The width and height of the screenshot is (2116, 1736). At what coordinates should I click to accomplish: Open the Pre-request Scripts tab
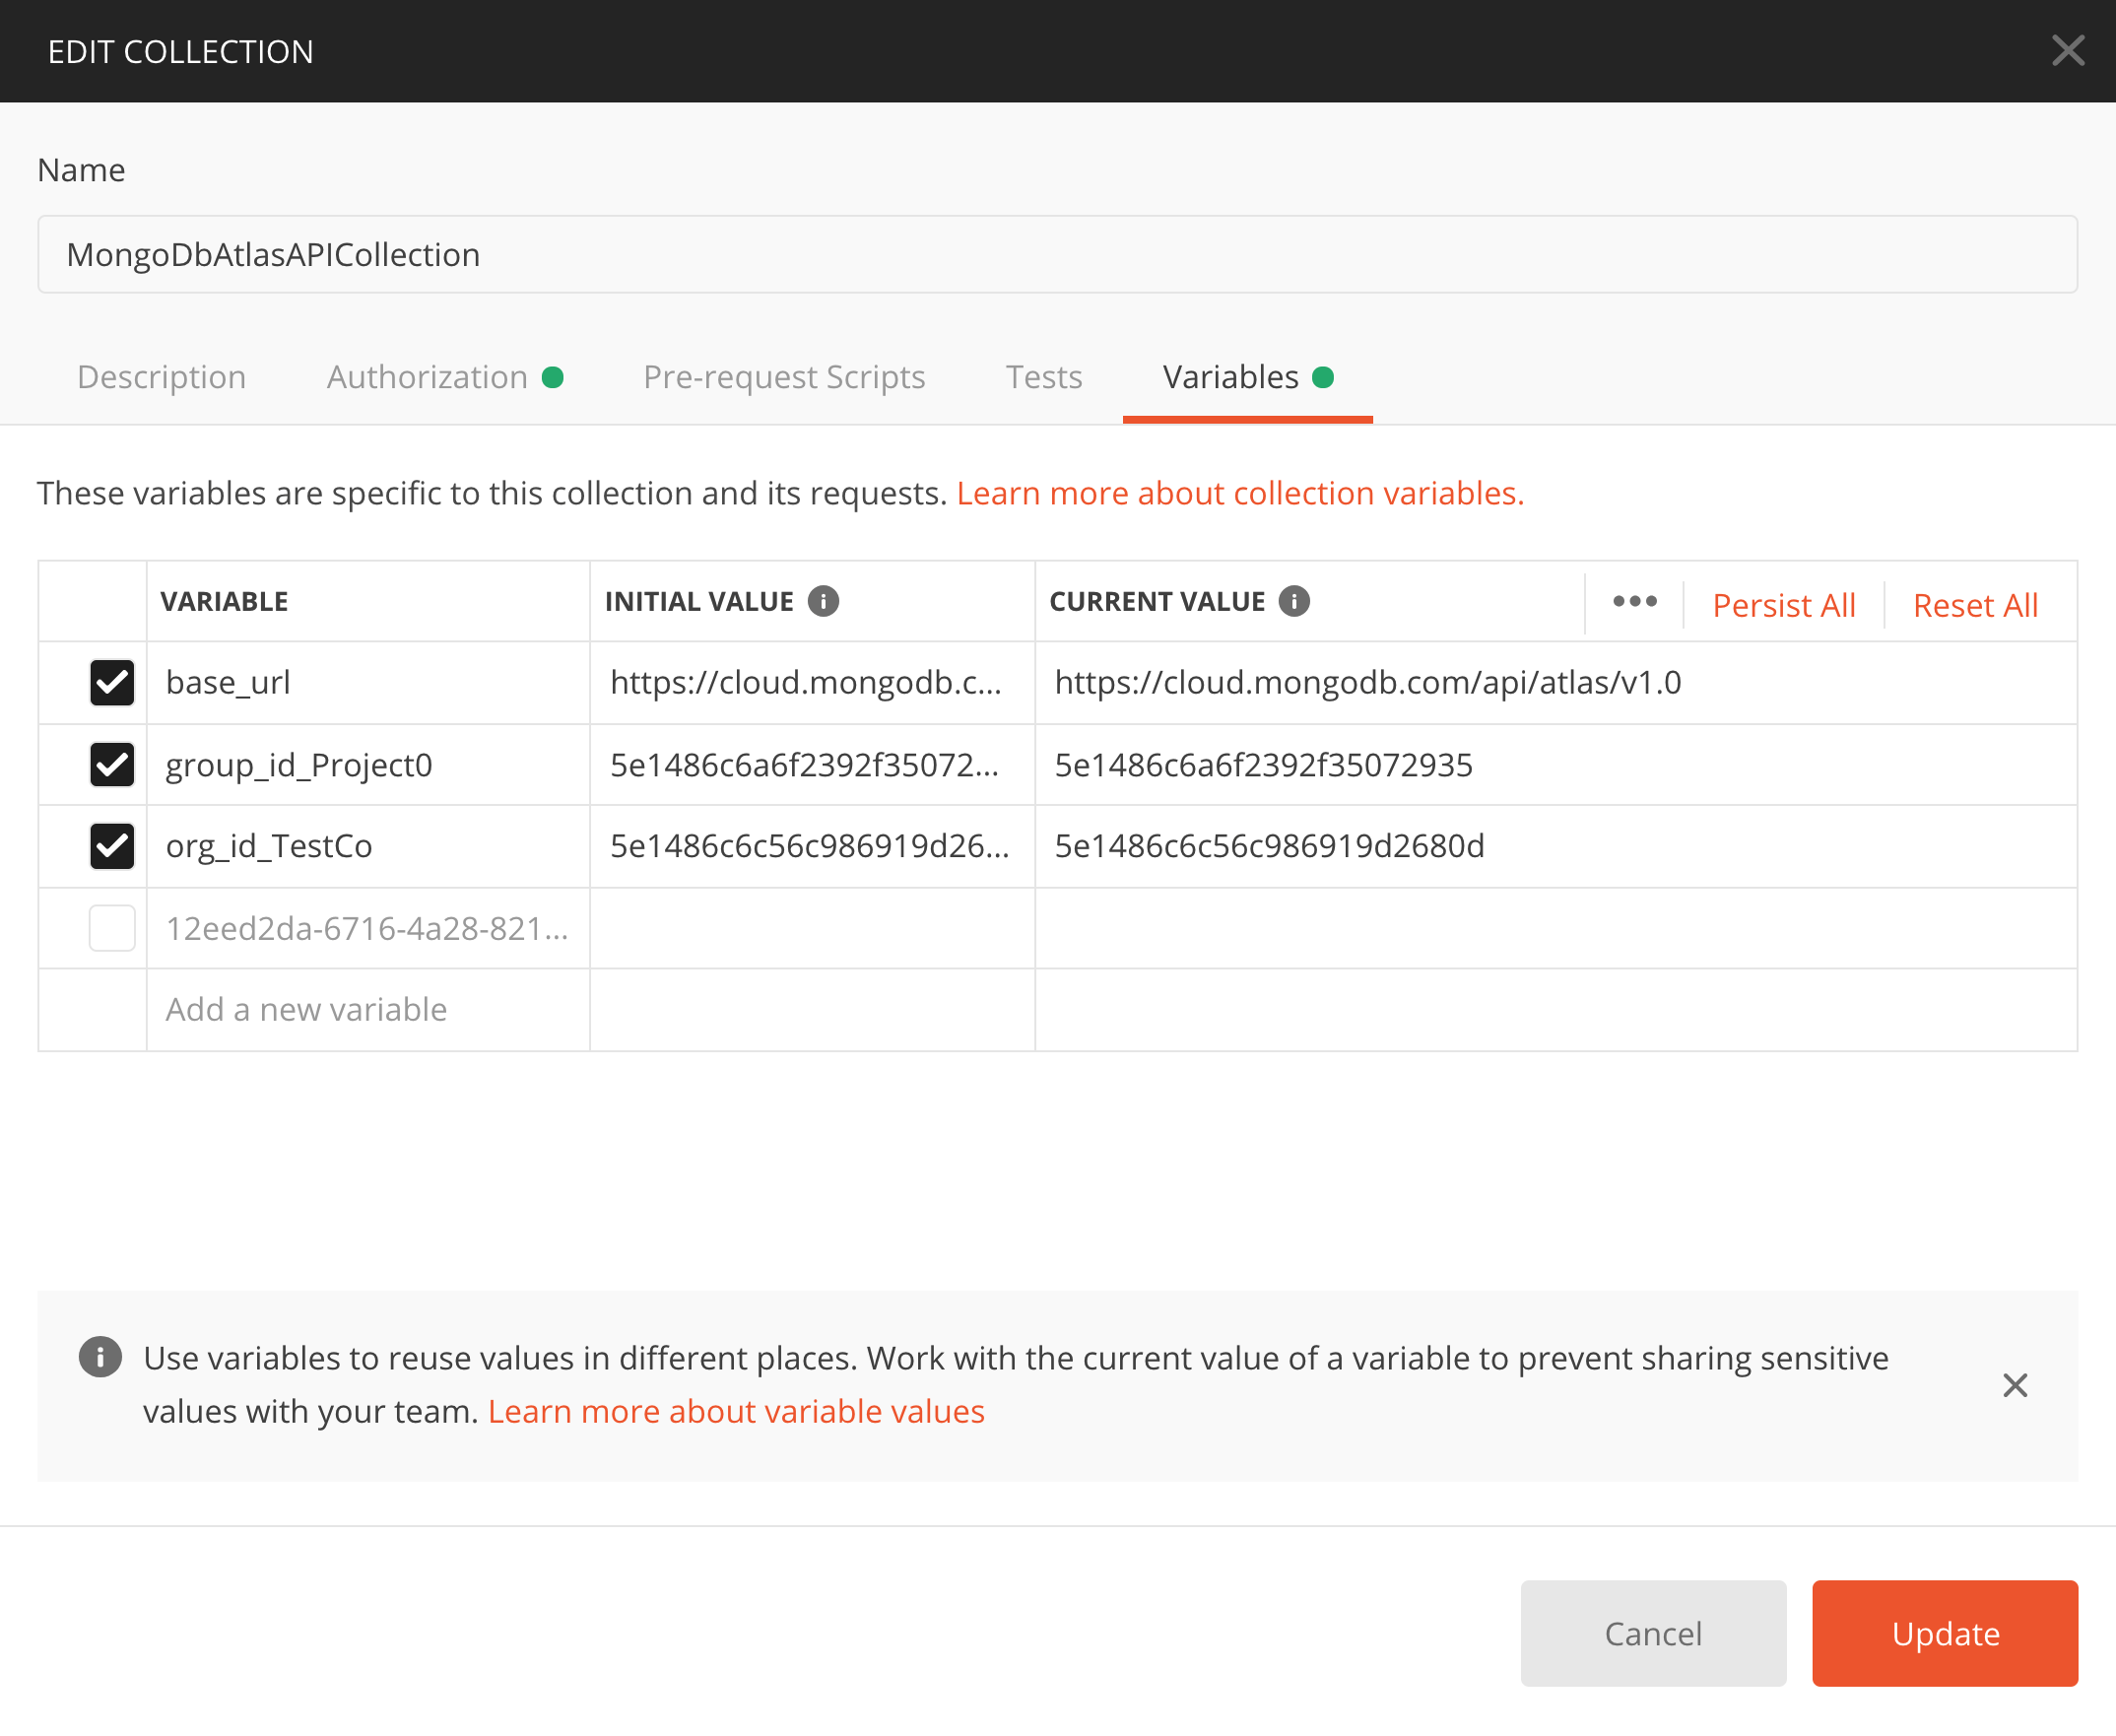point(784,377)
